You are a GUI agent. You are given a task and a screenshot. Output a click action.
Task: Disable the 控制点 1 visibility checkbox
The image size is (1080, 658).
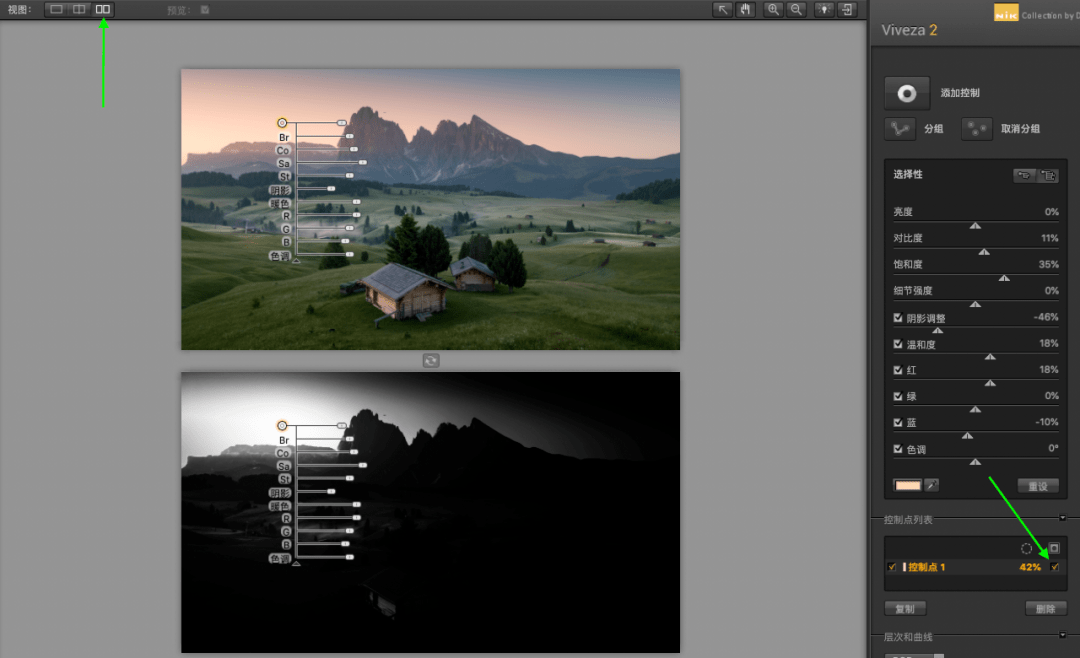[x=891, y=567]
